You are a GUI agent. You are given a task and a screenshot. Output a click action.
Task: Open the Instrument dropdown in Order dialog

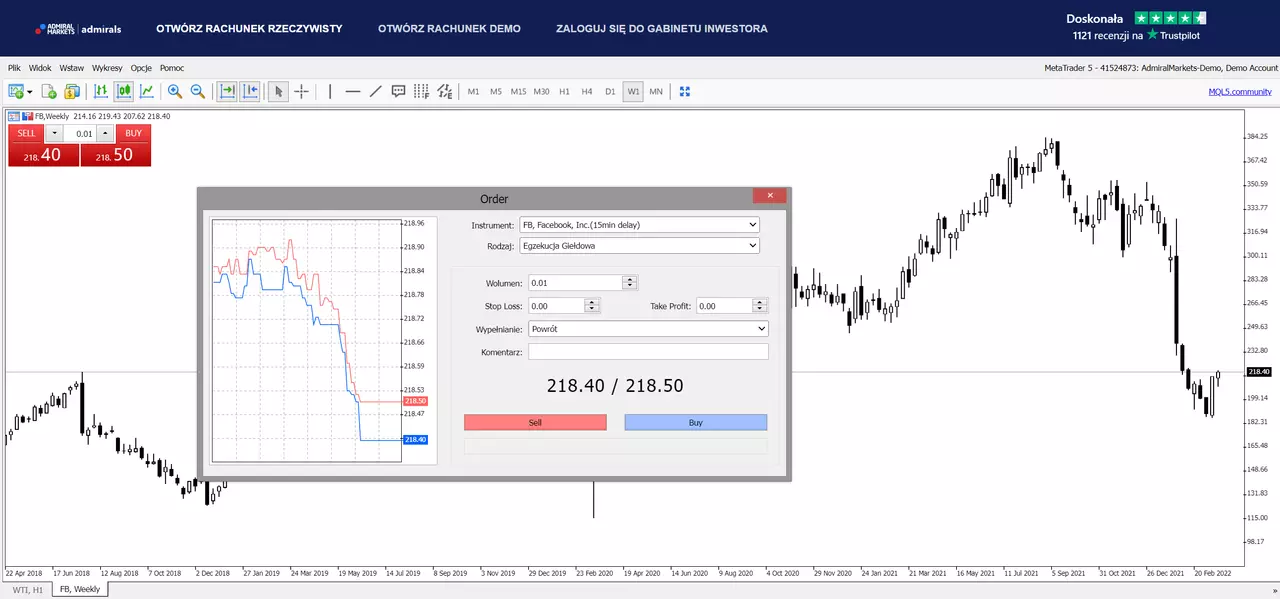pyautogui.click(x=639, y=225)
